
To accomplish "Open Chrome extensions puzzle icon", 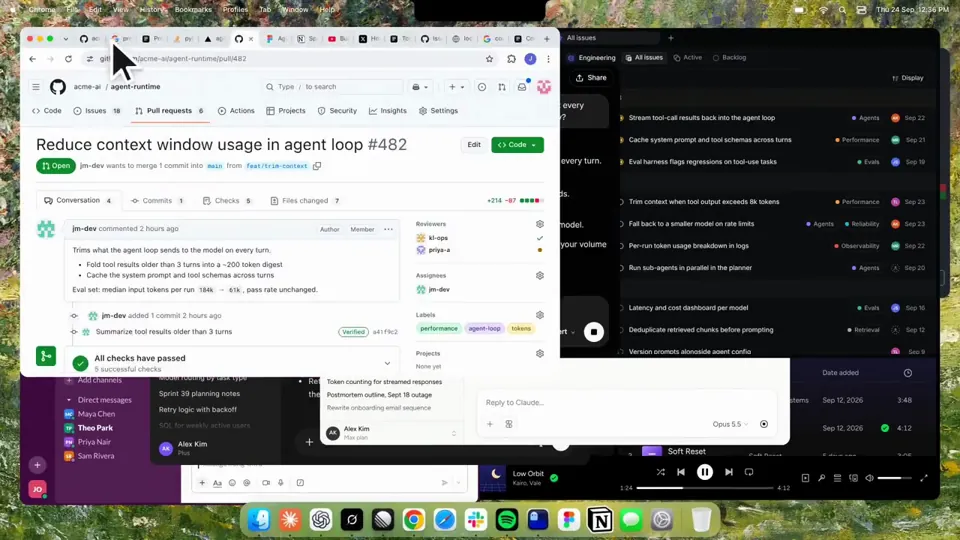I will pos(511,59).
